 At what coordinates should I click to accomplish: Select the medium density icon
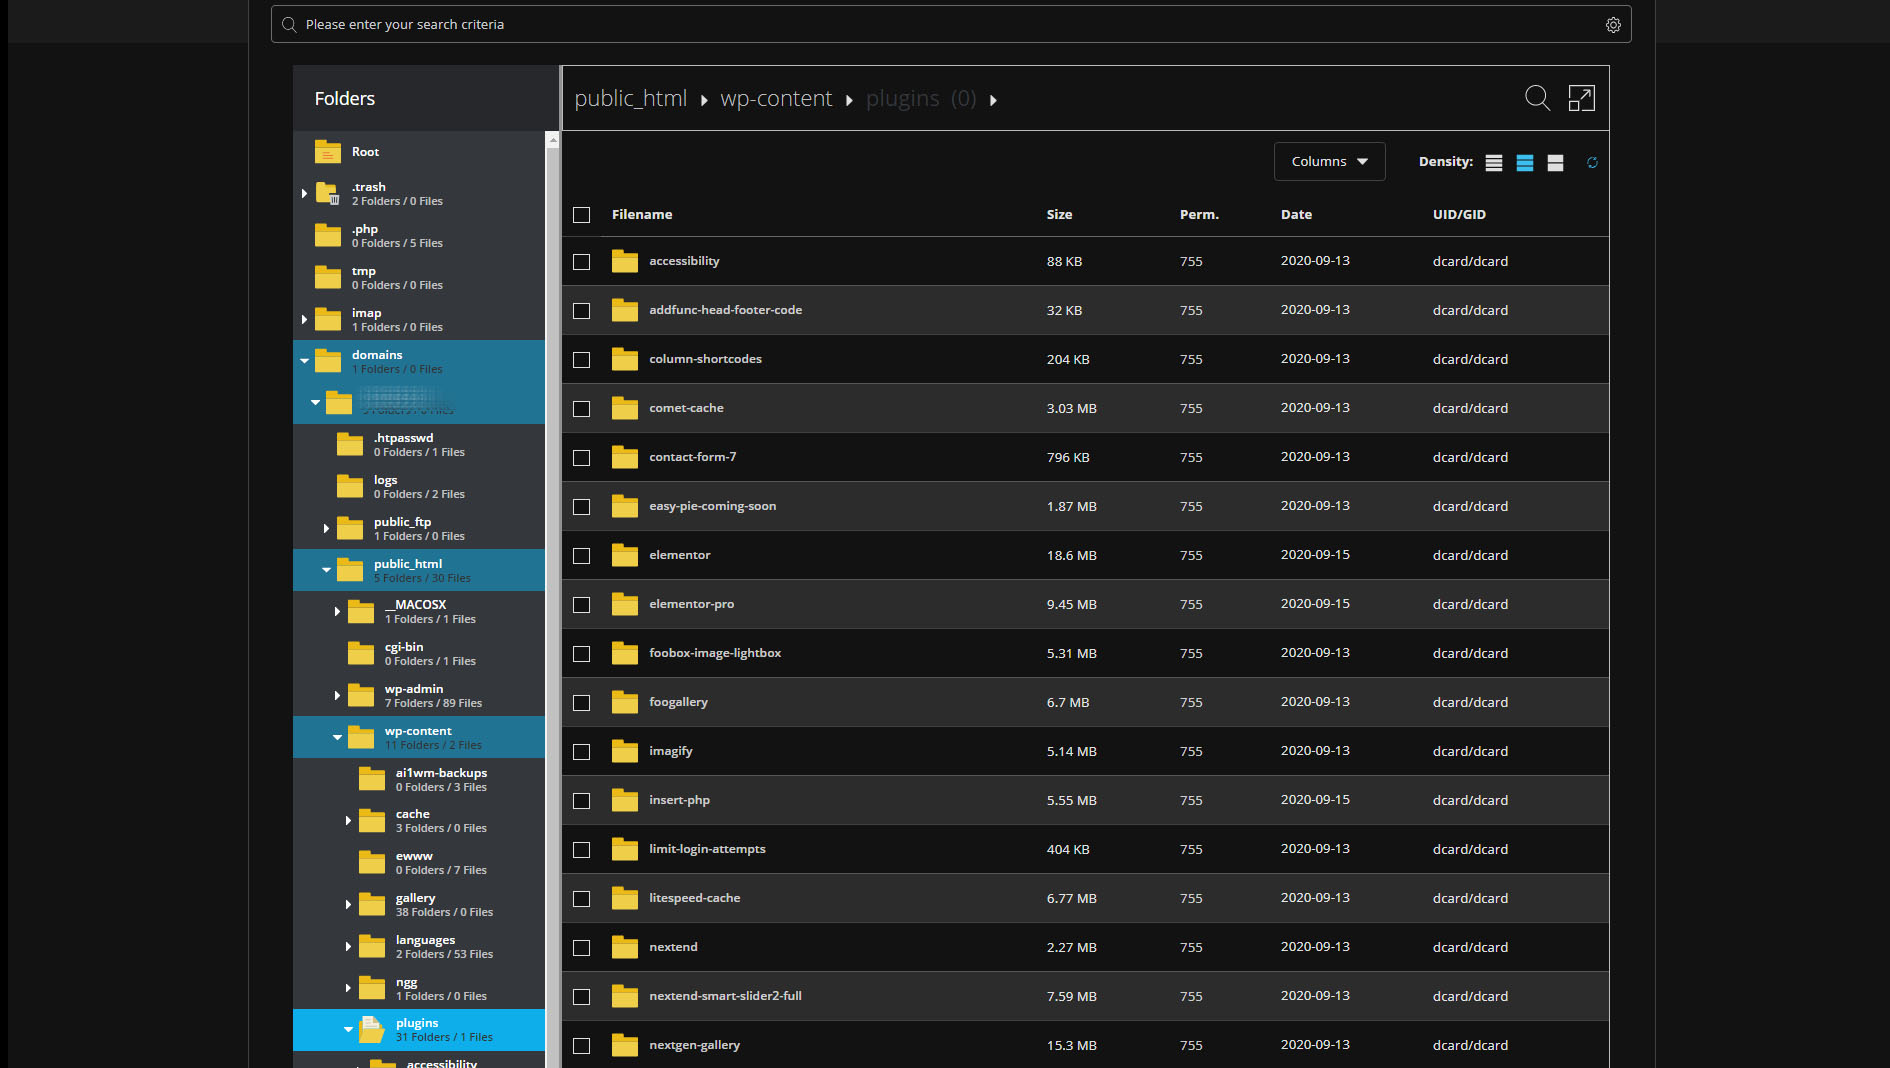pyautogui.click(x=1525, y=163)
